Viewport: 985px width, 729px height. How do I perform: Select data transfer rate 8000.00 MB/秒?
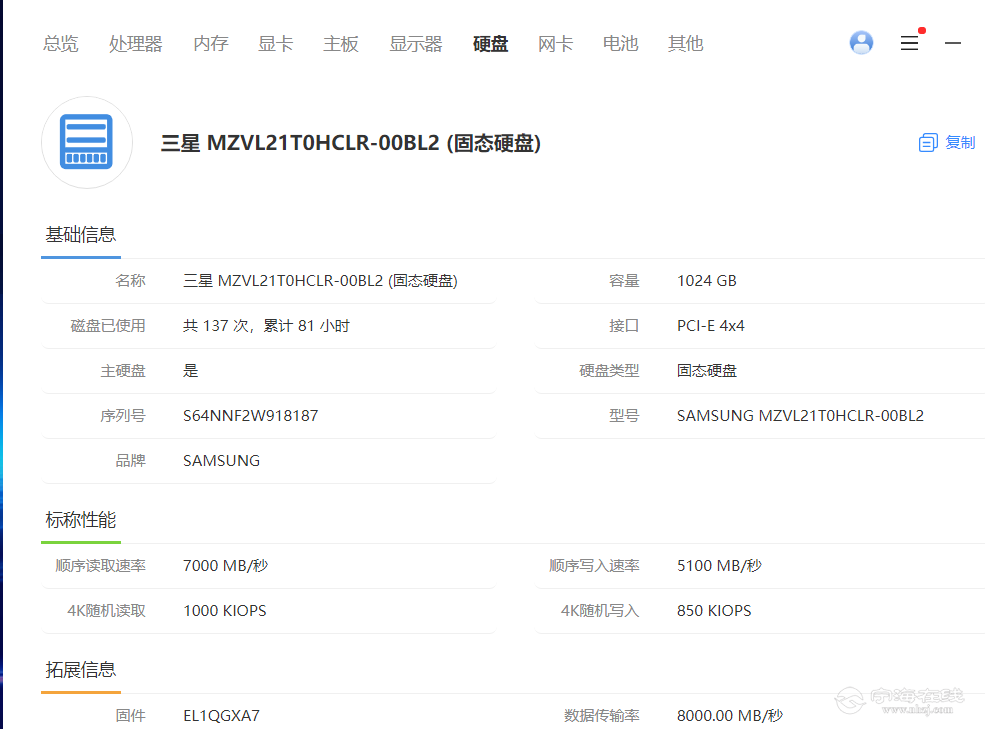coord(730,716)
